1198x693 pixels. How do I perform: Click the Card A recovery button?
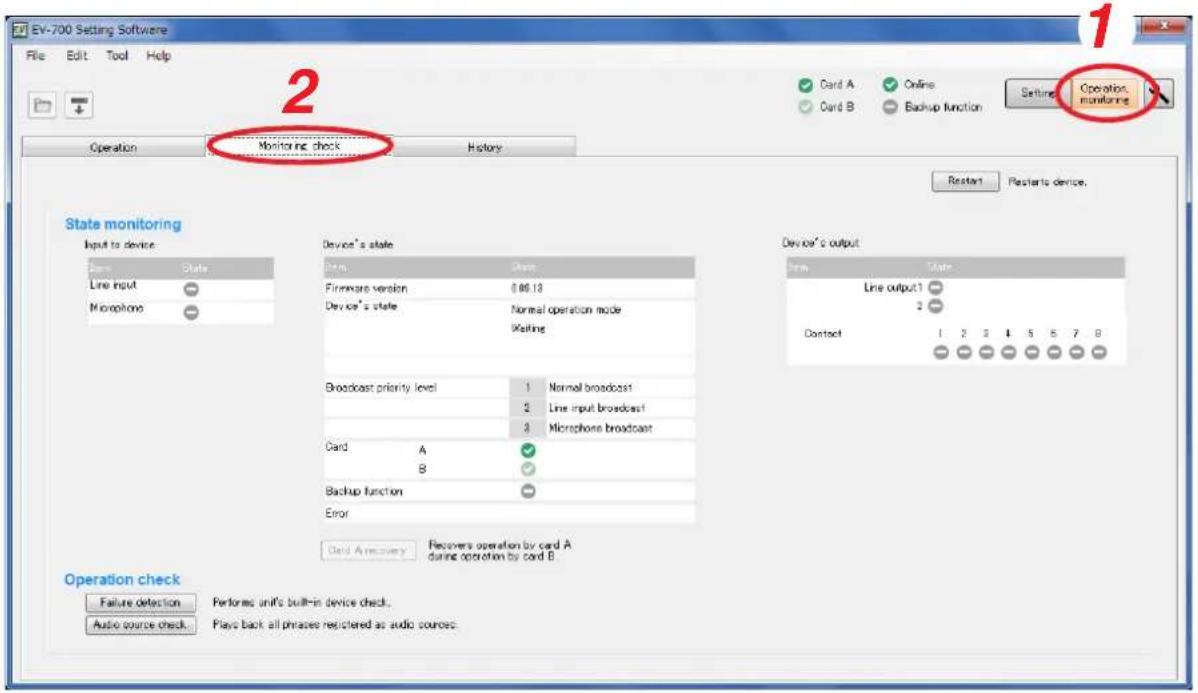[367, 550]
